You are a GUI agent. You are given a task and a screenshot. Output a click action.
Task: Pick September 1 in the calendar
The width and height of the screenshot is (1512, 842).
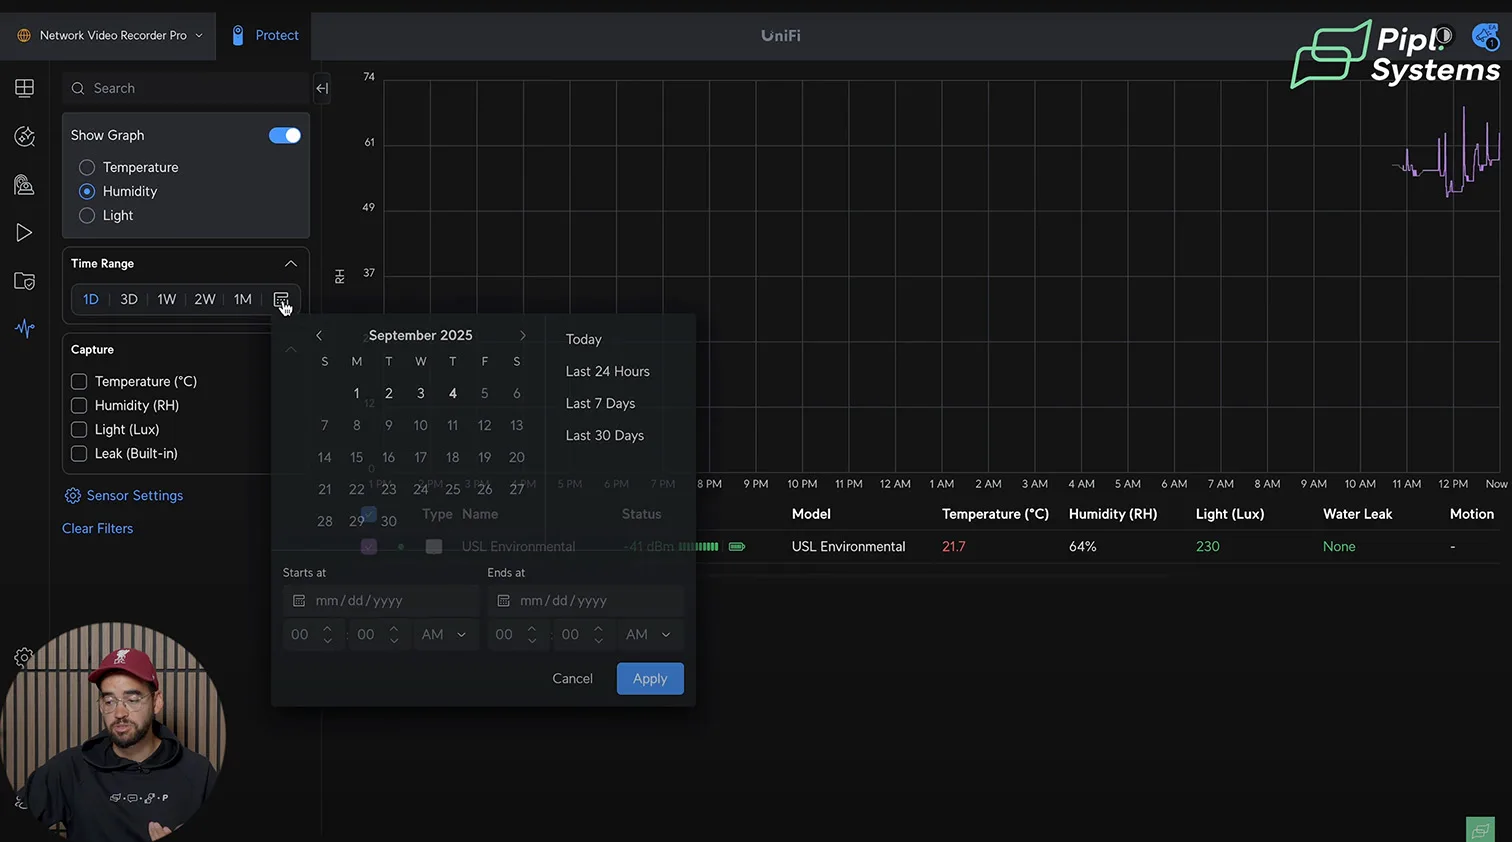tap(357, 393)
